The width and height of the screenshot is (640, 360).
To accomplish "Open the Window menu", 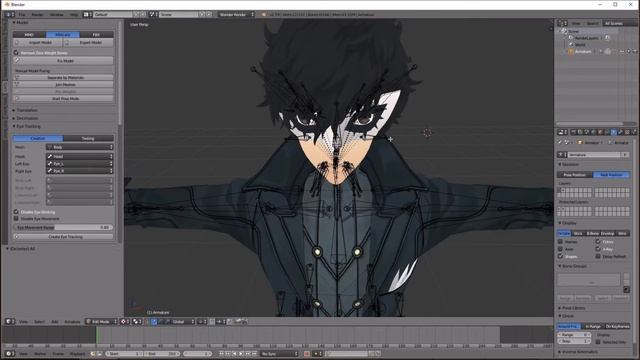I will pos(56,14).
